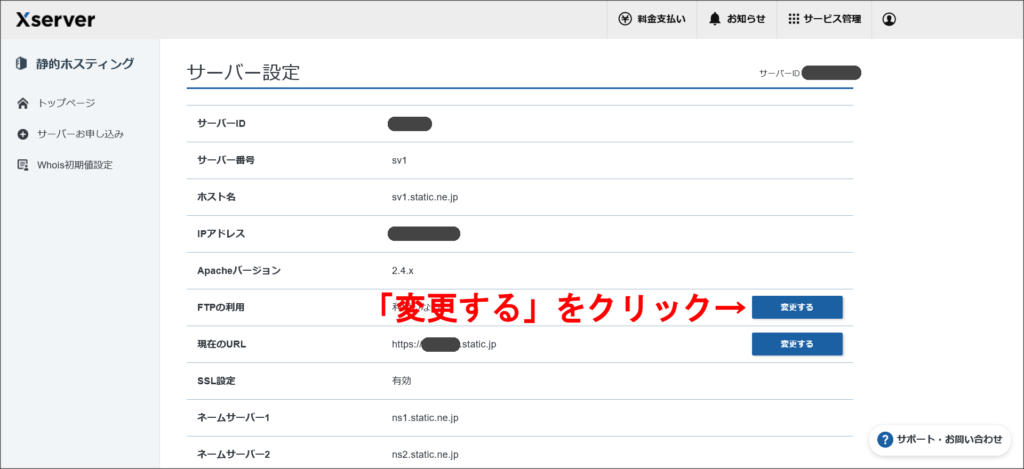Click 変更する button for 現在のURL

click(x=797, y=344)
